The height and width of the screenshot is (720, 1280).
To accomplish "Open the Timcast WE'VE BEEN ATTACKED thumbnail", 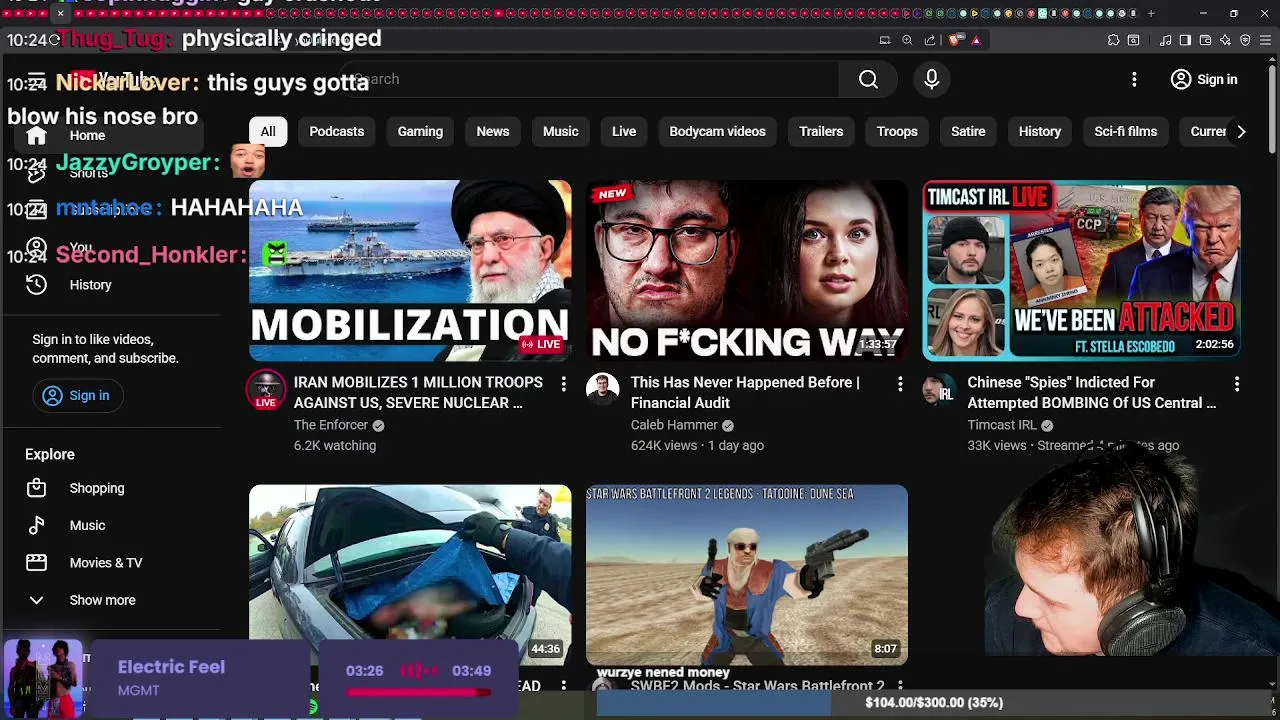I will pos(1081,270).
